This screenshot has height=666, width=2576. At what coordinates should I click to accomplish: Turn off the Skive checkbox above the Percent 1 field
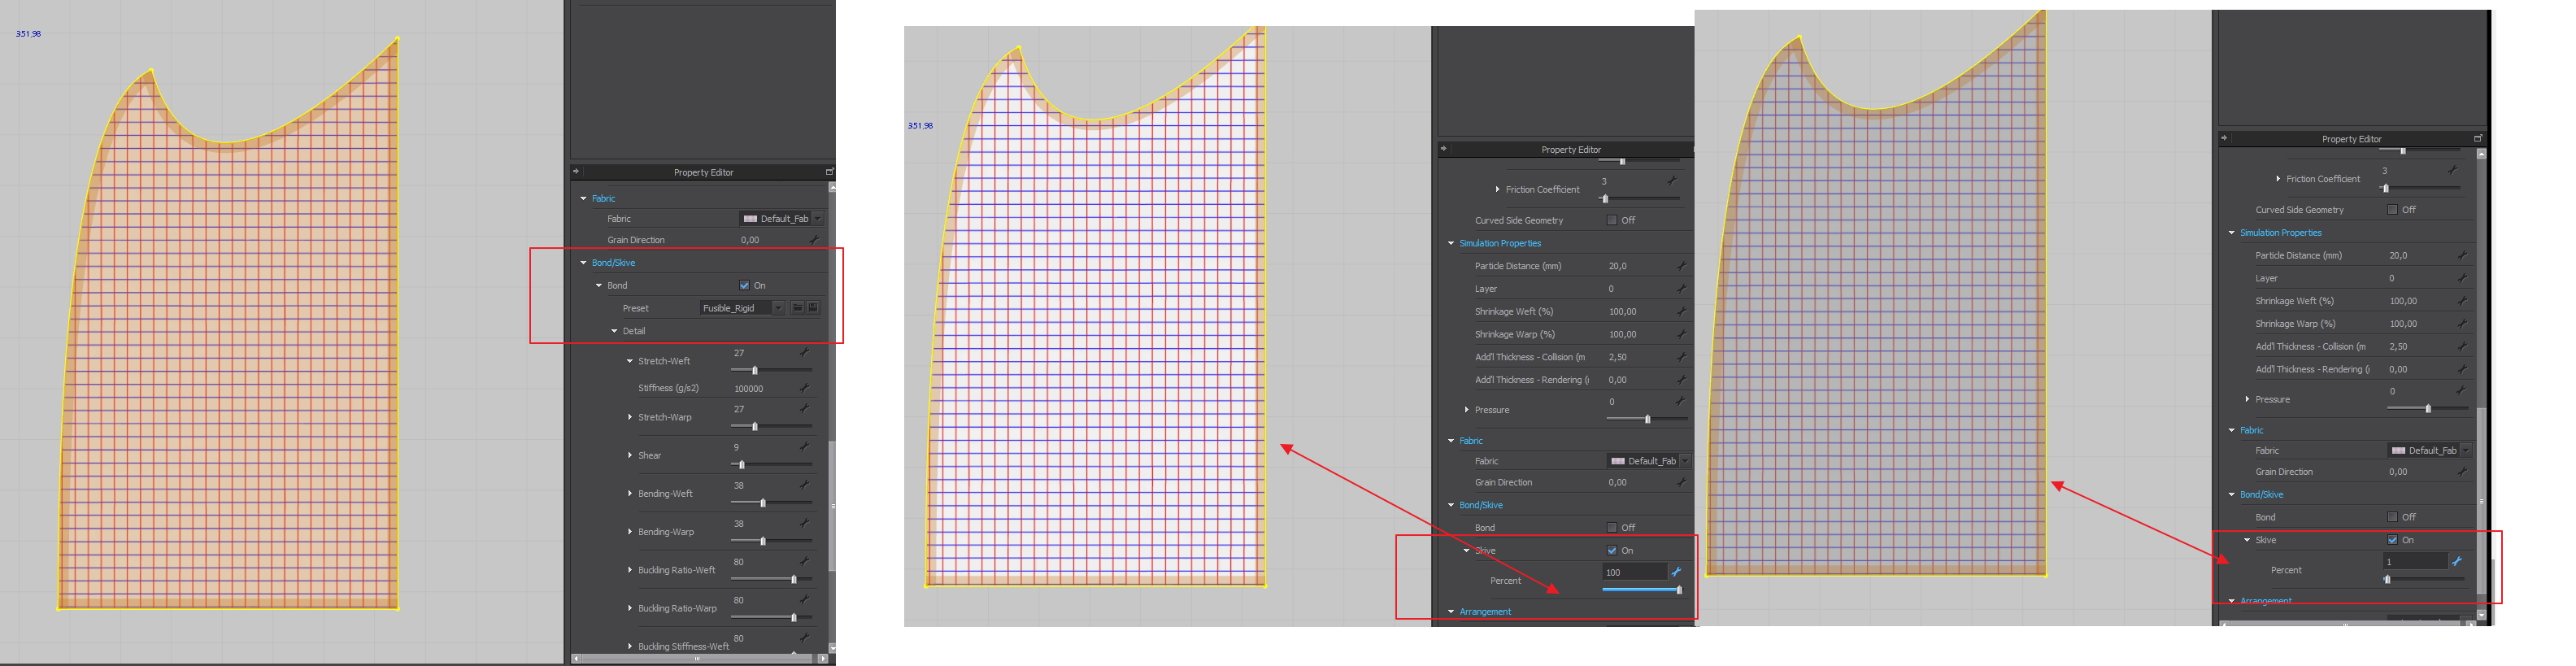coord(2392,540)
